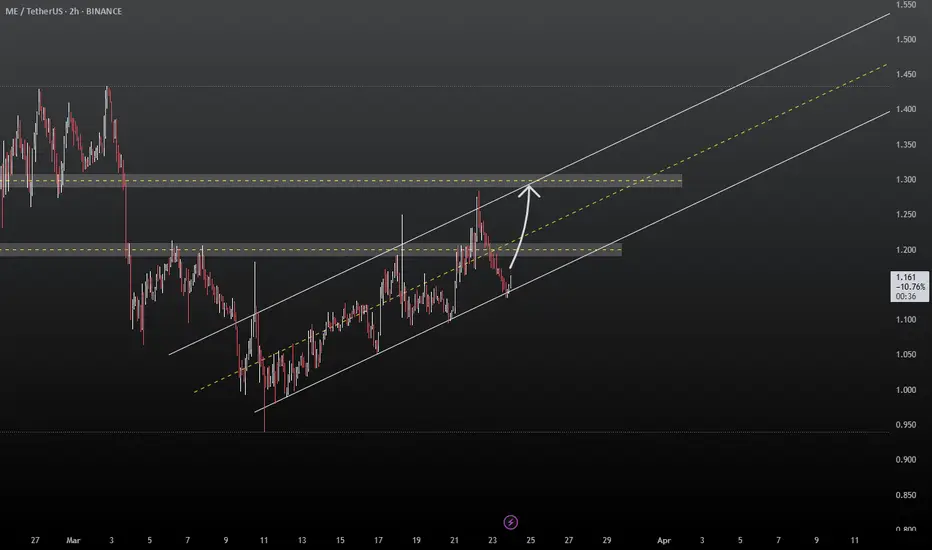Image resolution: width=932 pixels, height=550 pixels.
Task: Click the 0.850 price axis label
Action: [906, 495]
